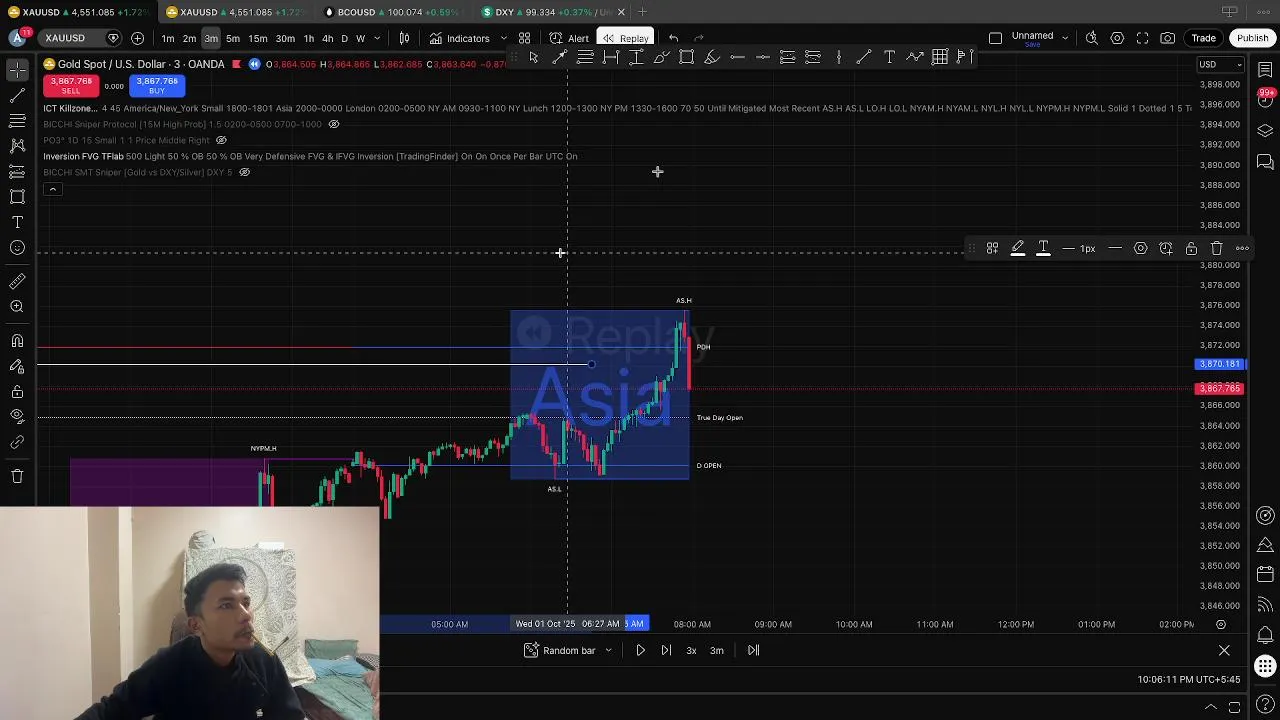Select the crosshair cursor tool in left sidebar
1280x720 pixels.
click(x=17, y=70)
